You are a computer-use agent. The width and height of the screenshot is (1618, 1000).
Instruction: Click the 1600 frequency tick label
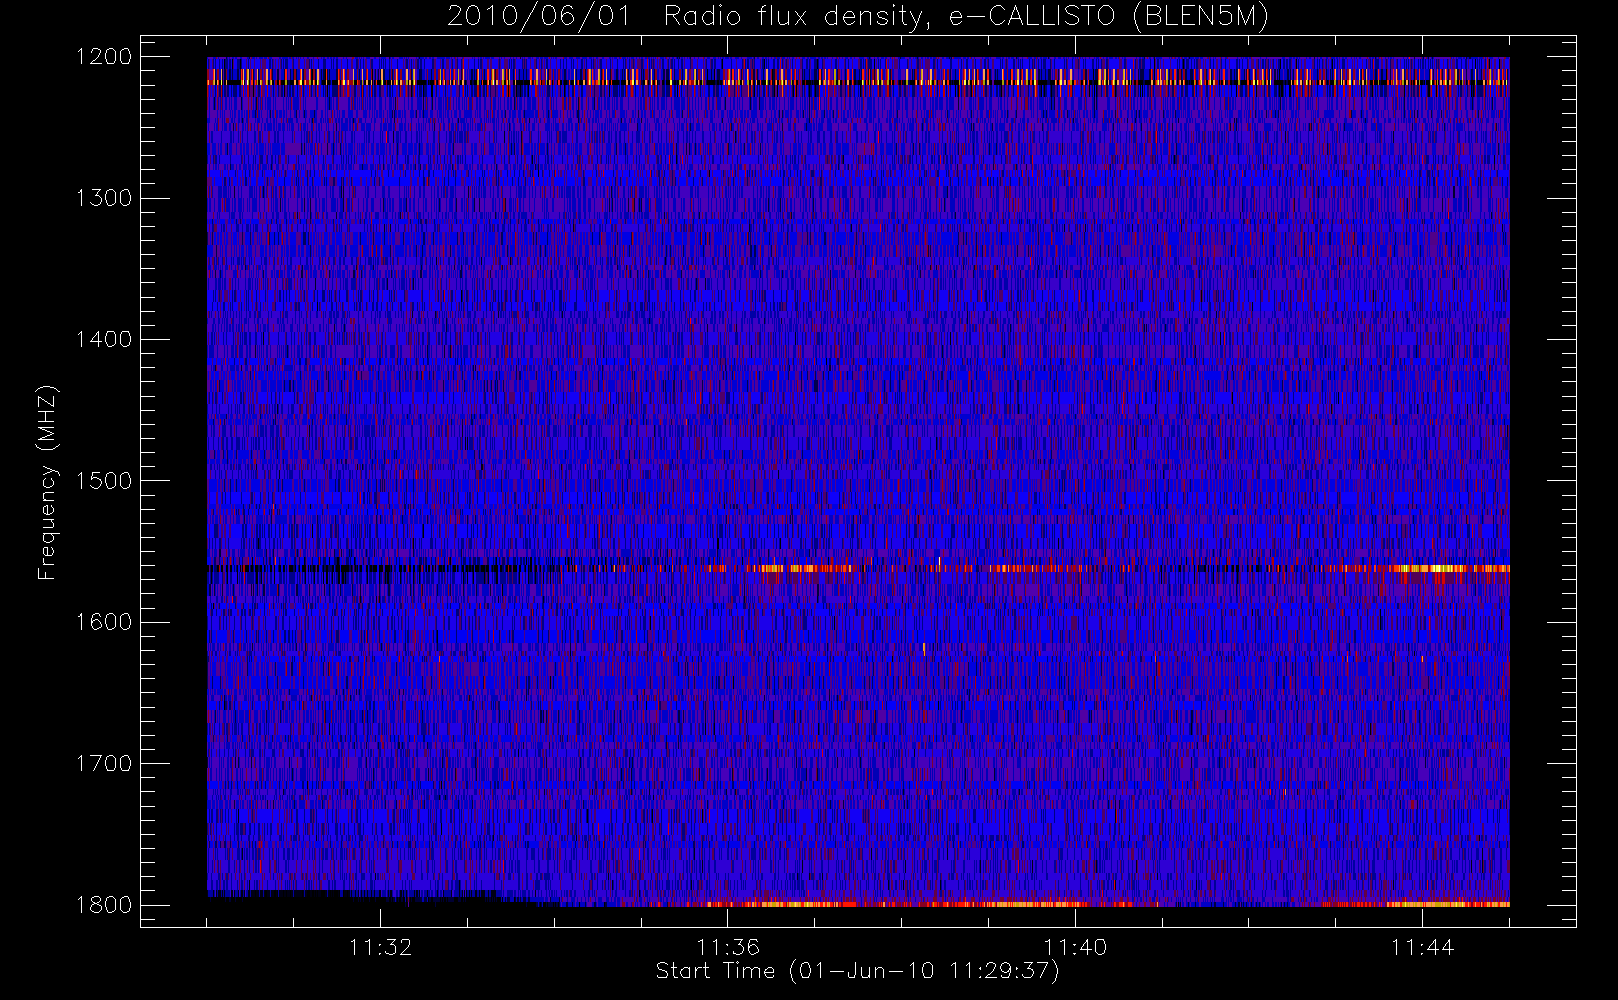coord(105,622)
